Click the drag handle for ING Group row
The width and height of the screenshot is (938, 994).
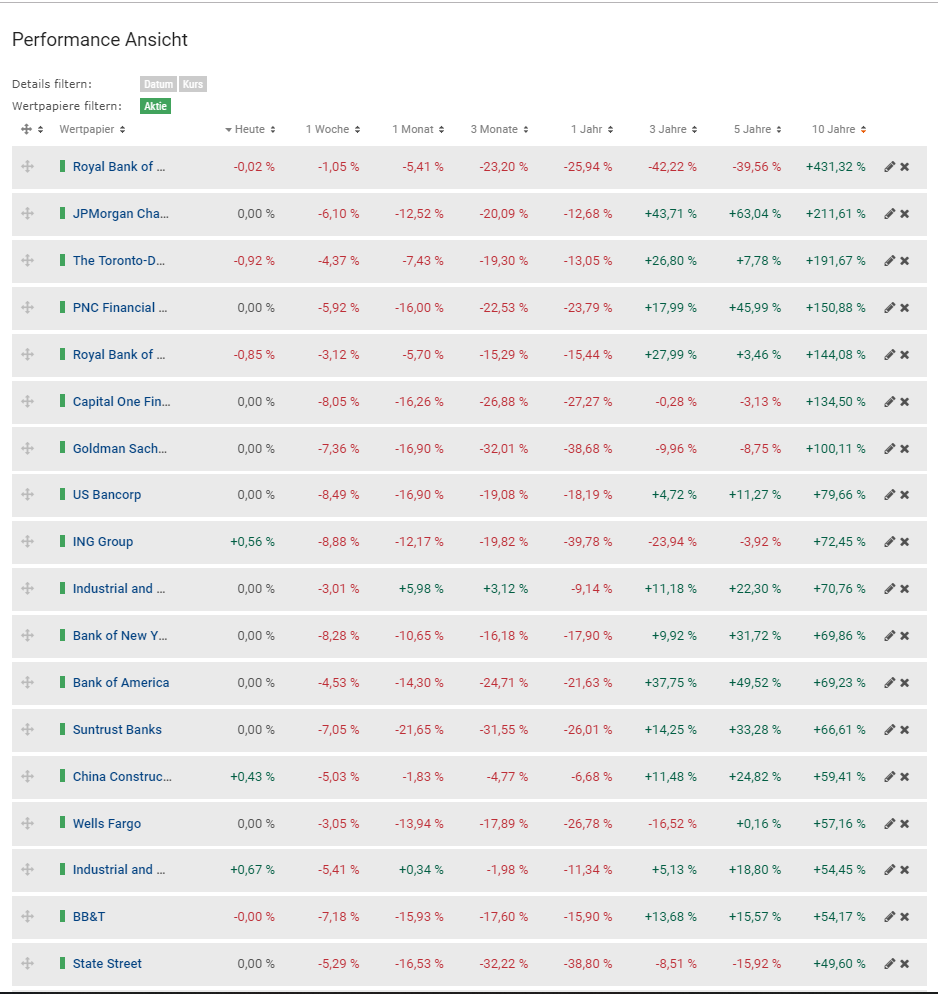tap(27, 542)
